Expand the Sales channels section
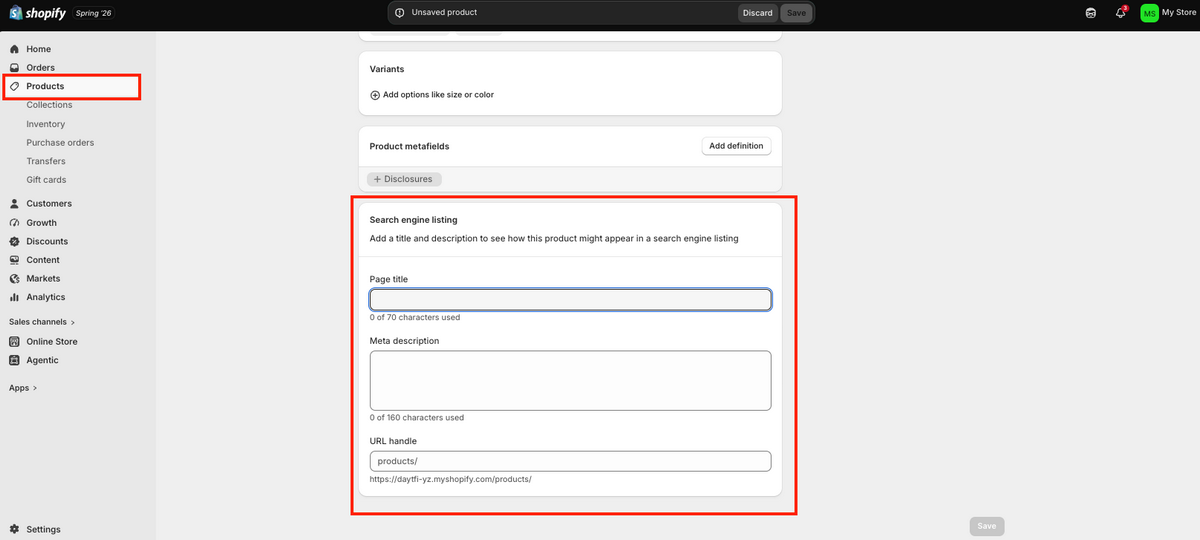Image resolution: width=1200 pixels, height=540 pixels. [x=42, y=322]
